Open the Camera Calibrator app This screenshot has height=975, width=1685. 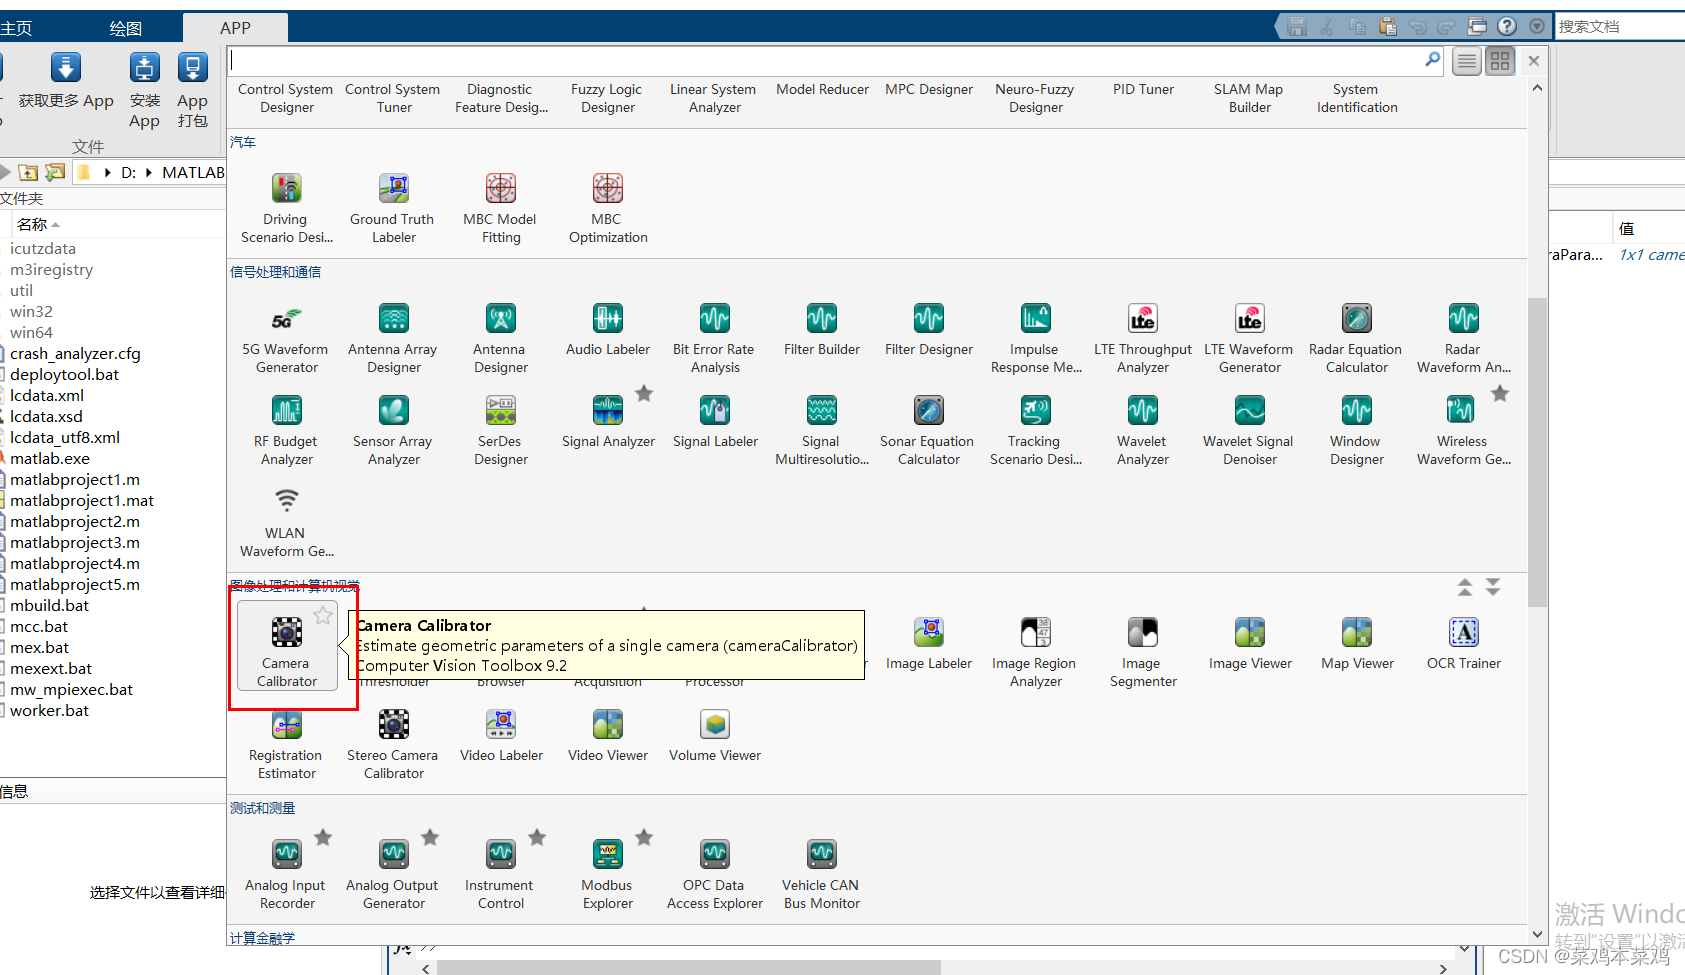point(287,647)
